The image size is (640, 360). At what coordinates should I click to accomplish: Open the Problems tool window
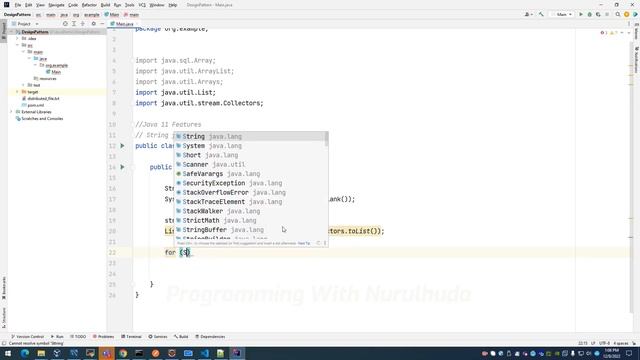coord(103,337)
